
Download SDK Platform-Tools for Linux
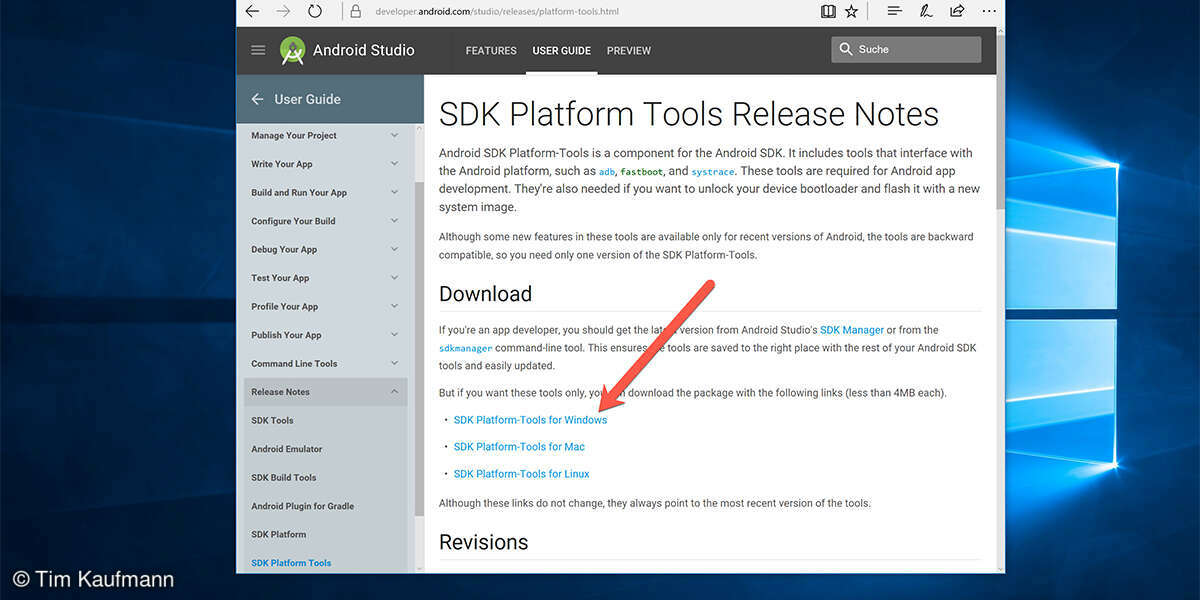522,474
